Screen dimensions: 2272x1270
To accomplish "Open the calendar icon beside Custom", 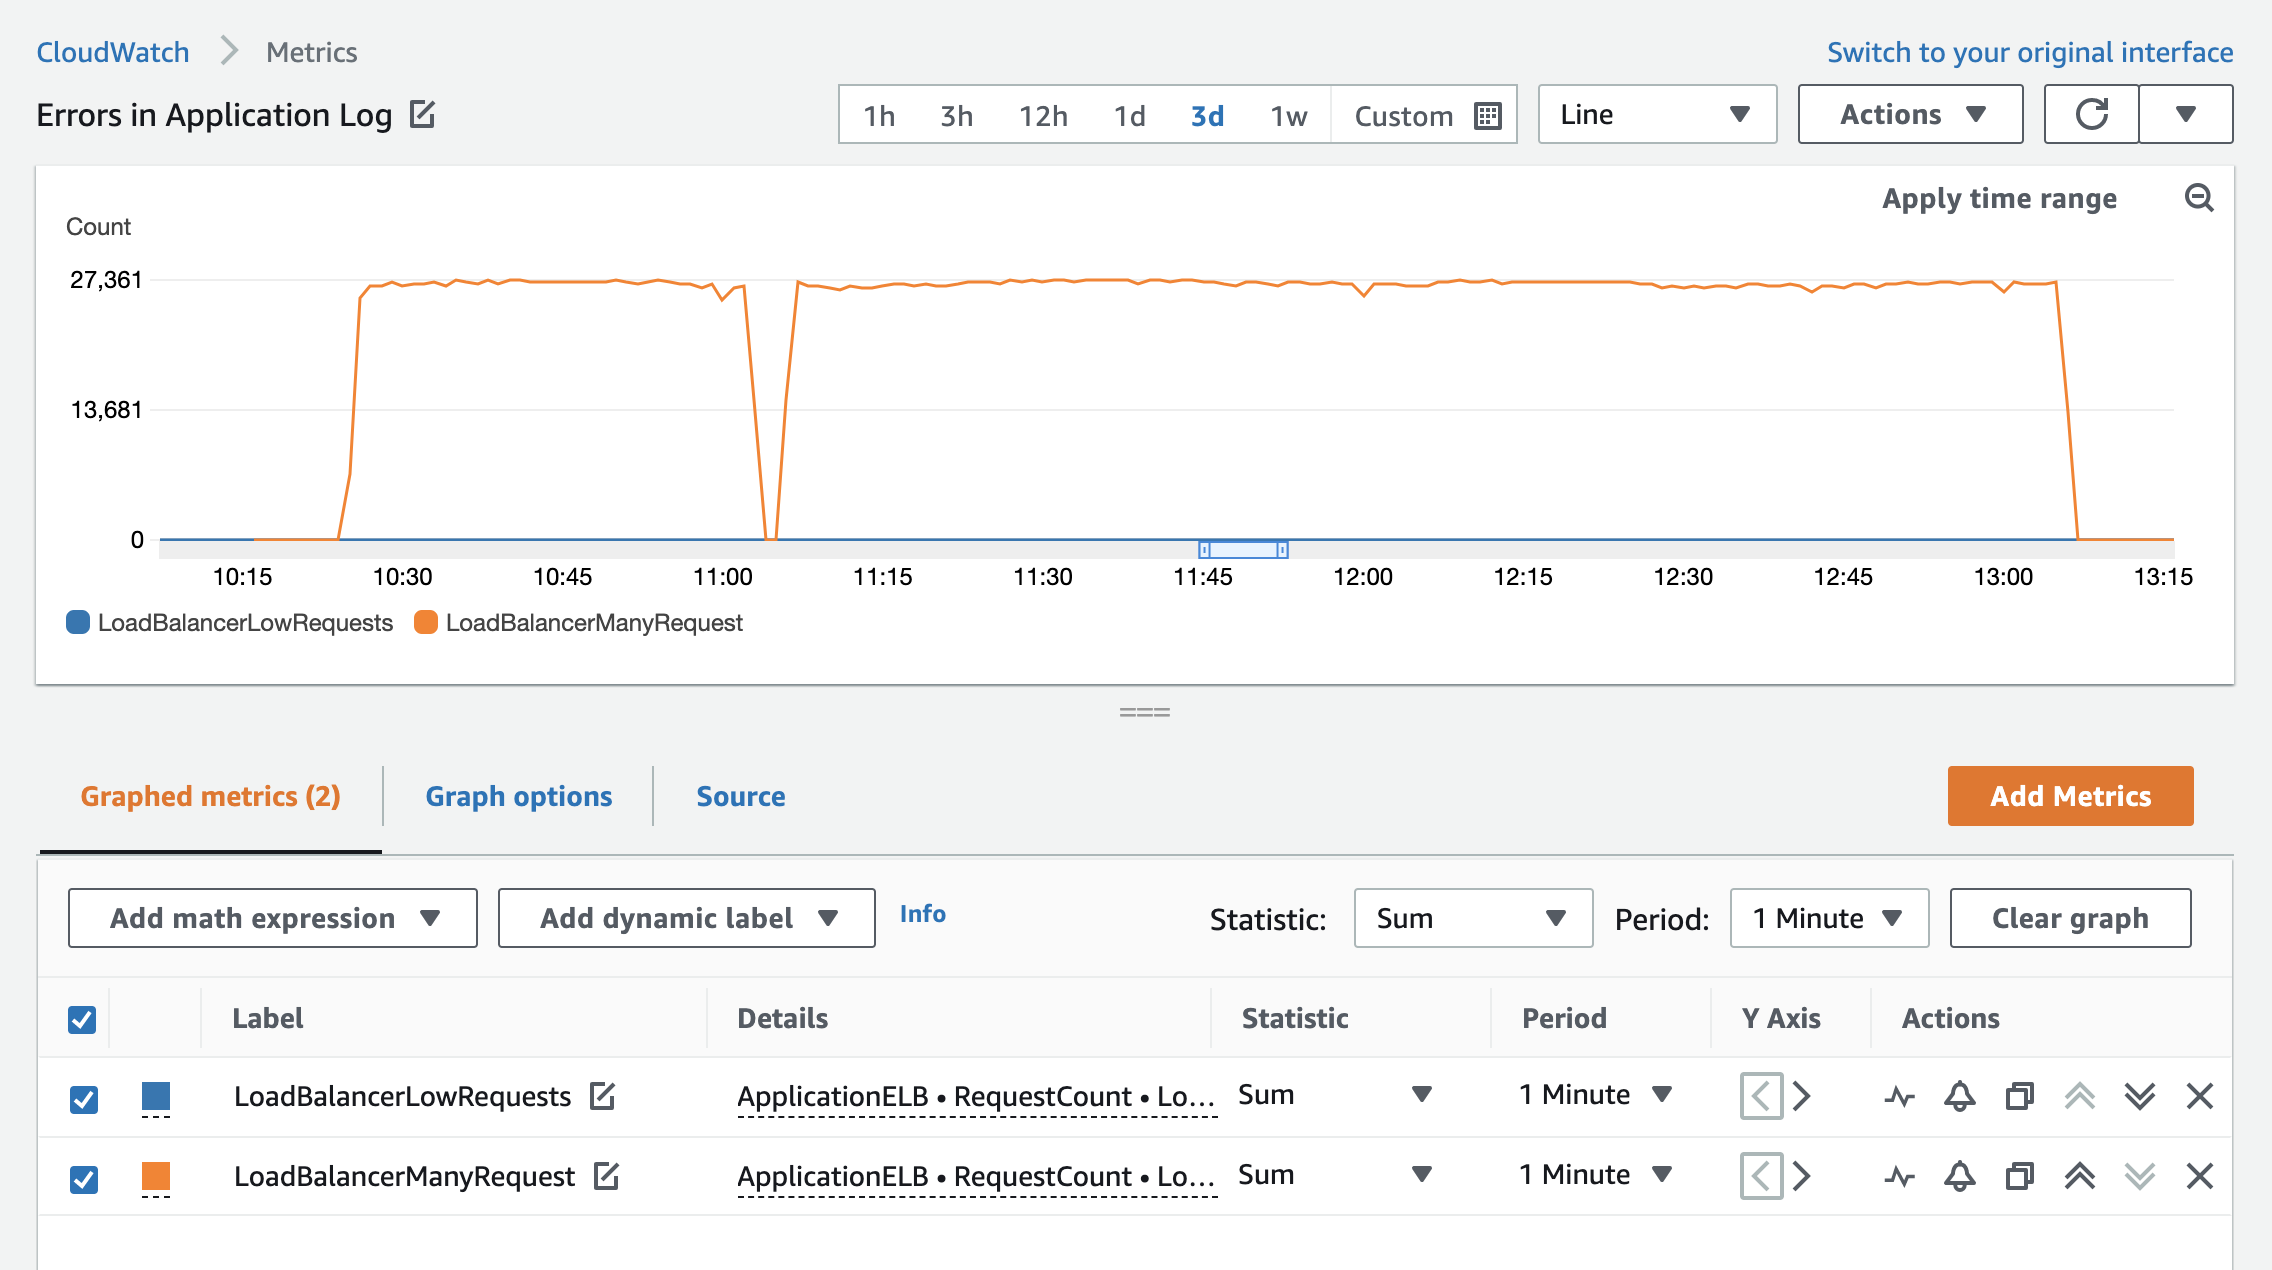I will pyautogui.click(x=1487, y=115).
